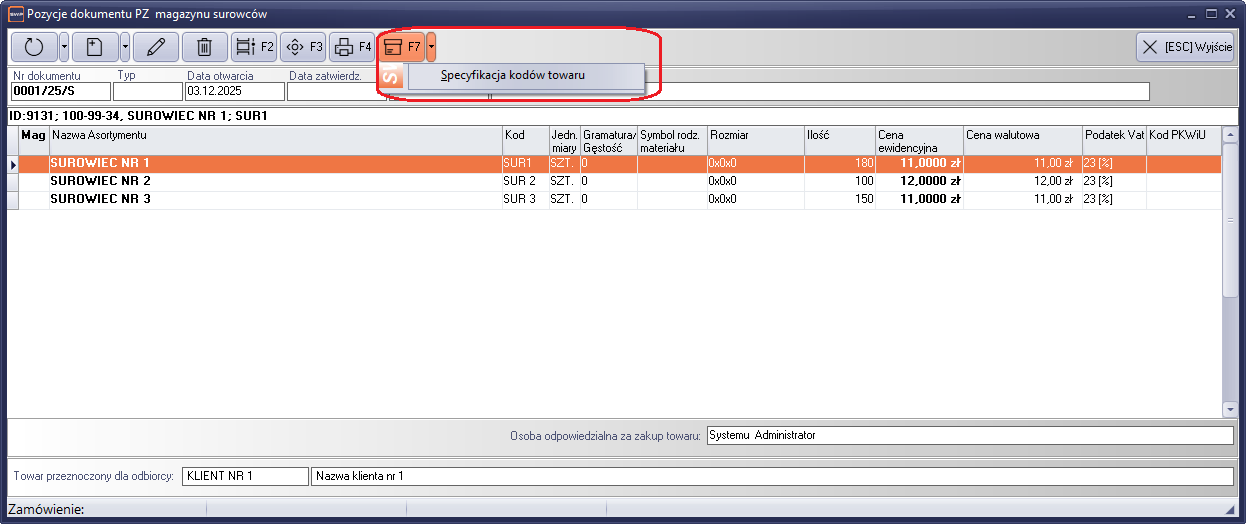Expand the refresh button dropdown arrow
This screenshot has width=1246, height=524.
(x=64, y=47)
